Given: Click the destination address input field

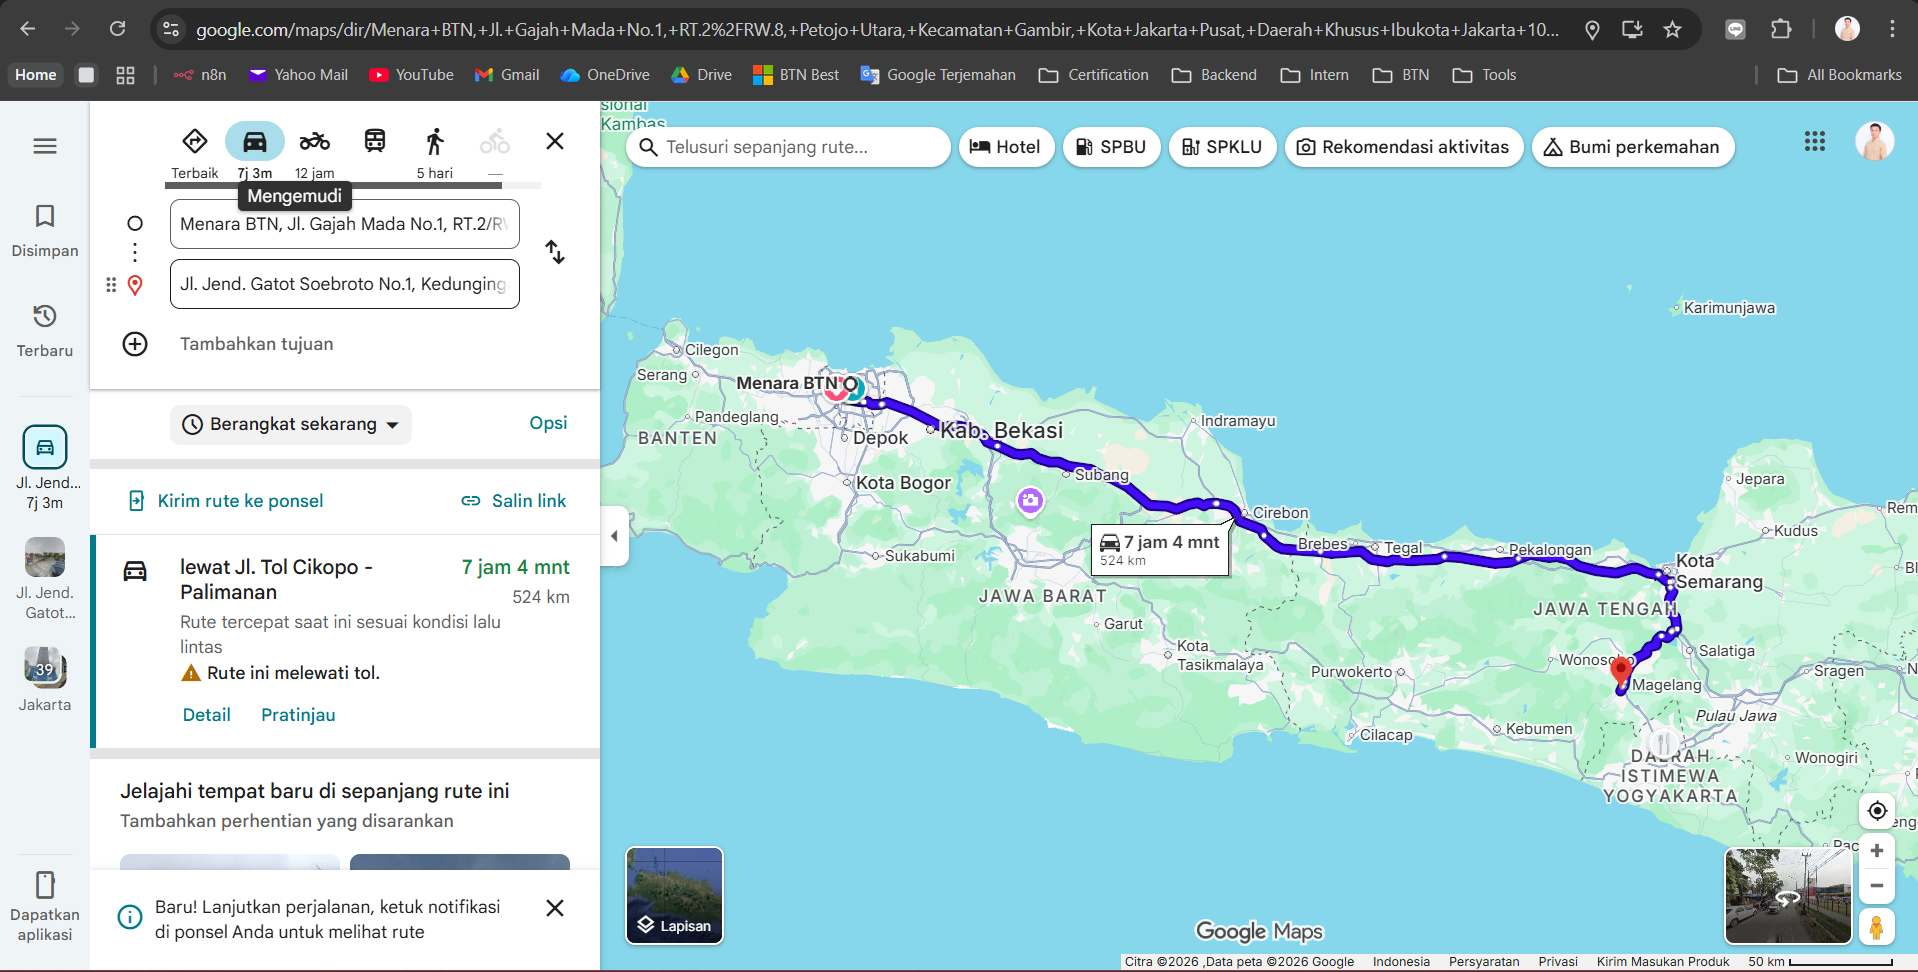Looking at the screenshot, I should (x=344, y=284).
